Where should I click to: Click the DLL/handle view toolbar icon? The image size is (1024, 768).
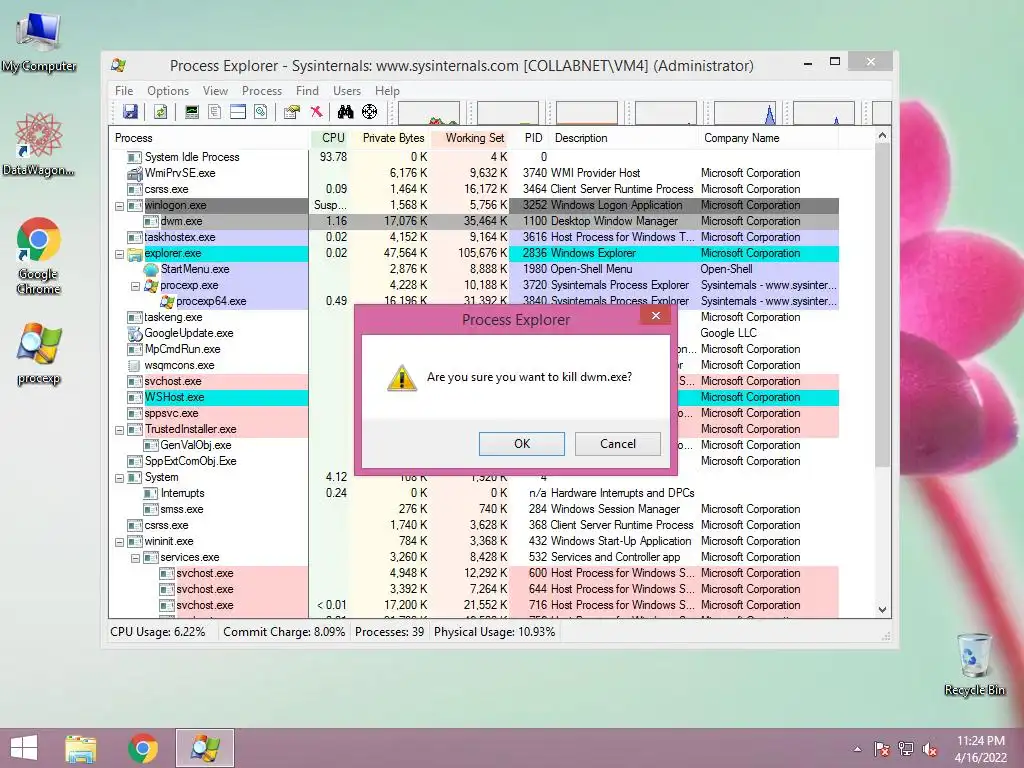click(x=261, y=112)
